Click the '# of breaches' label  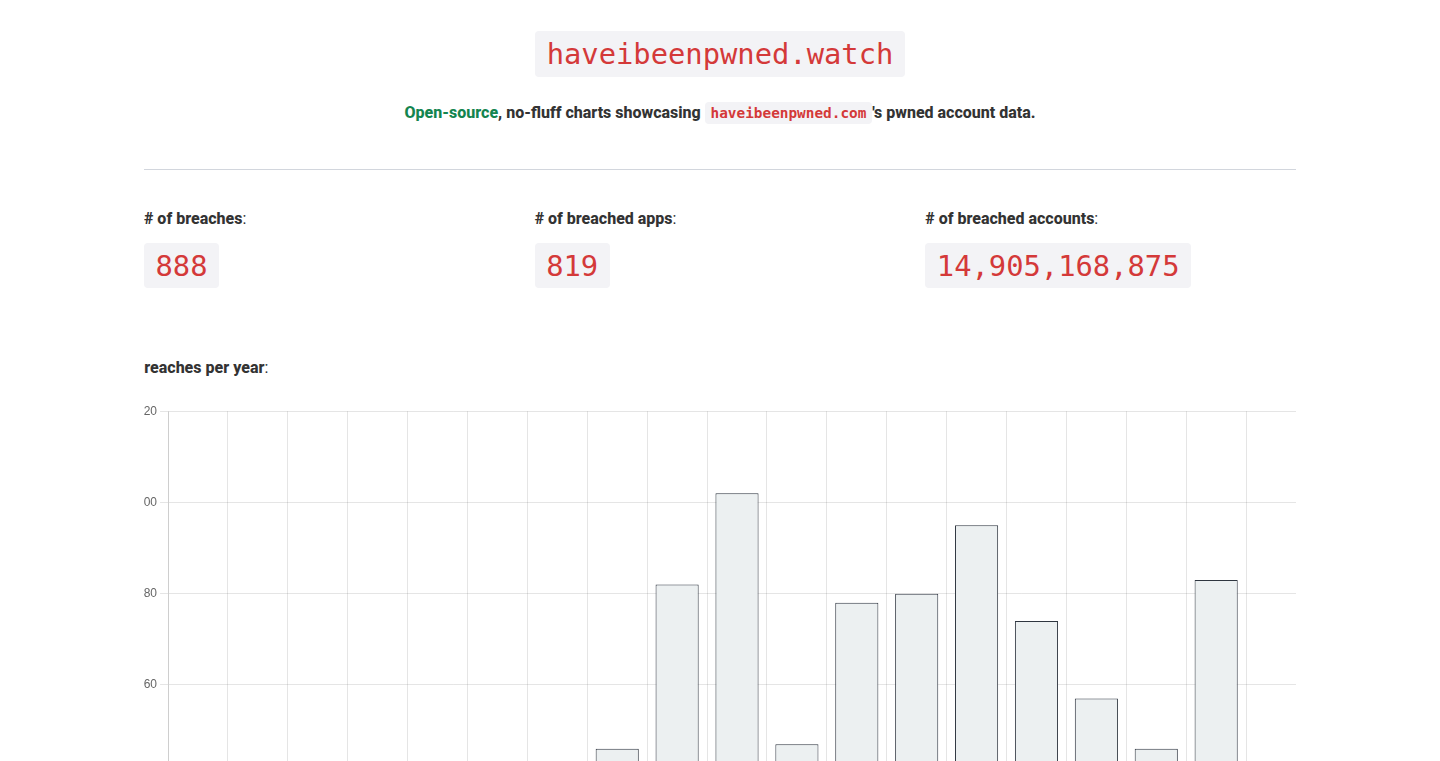coord(193,218)
